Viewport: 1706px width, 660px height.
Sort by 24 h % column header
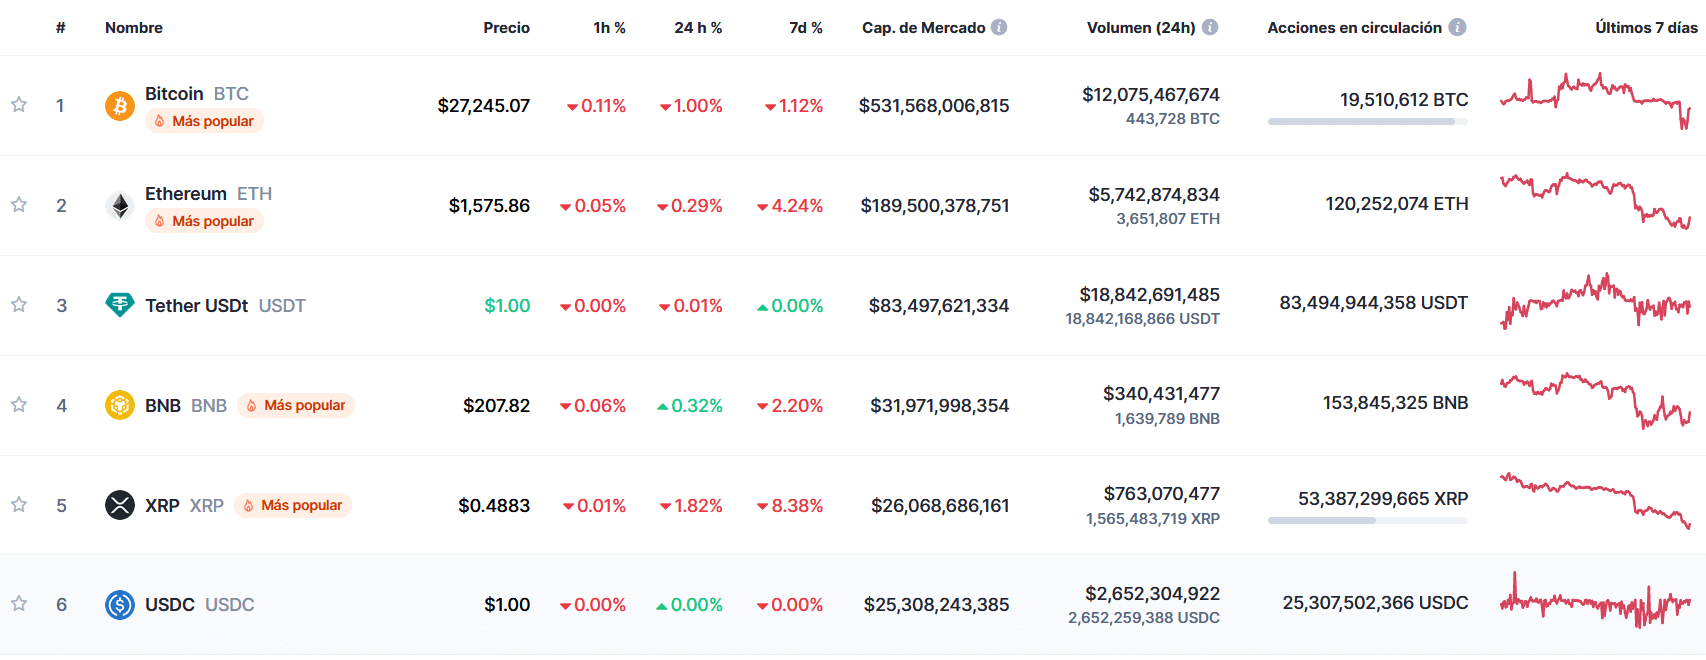coord(698,28)
